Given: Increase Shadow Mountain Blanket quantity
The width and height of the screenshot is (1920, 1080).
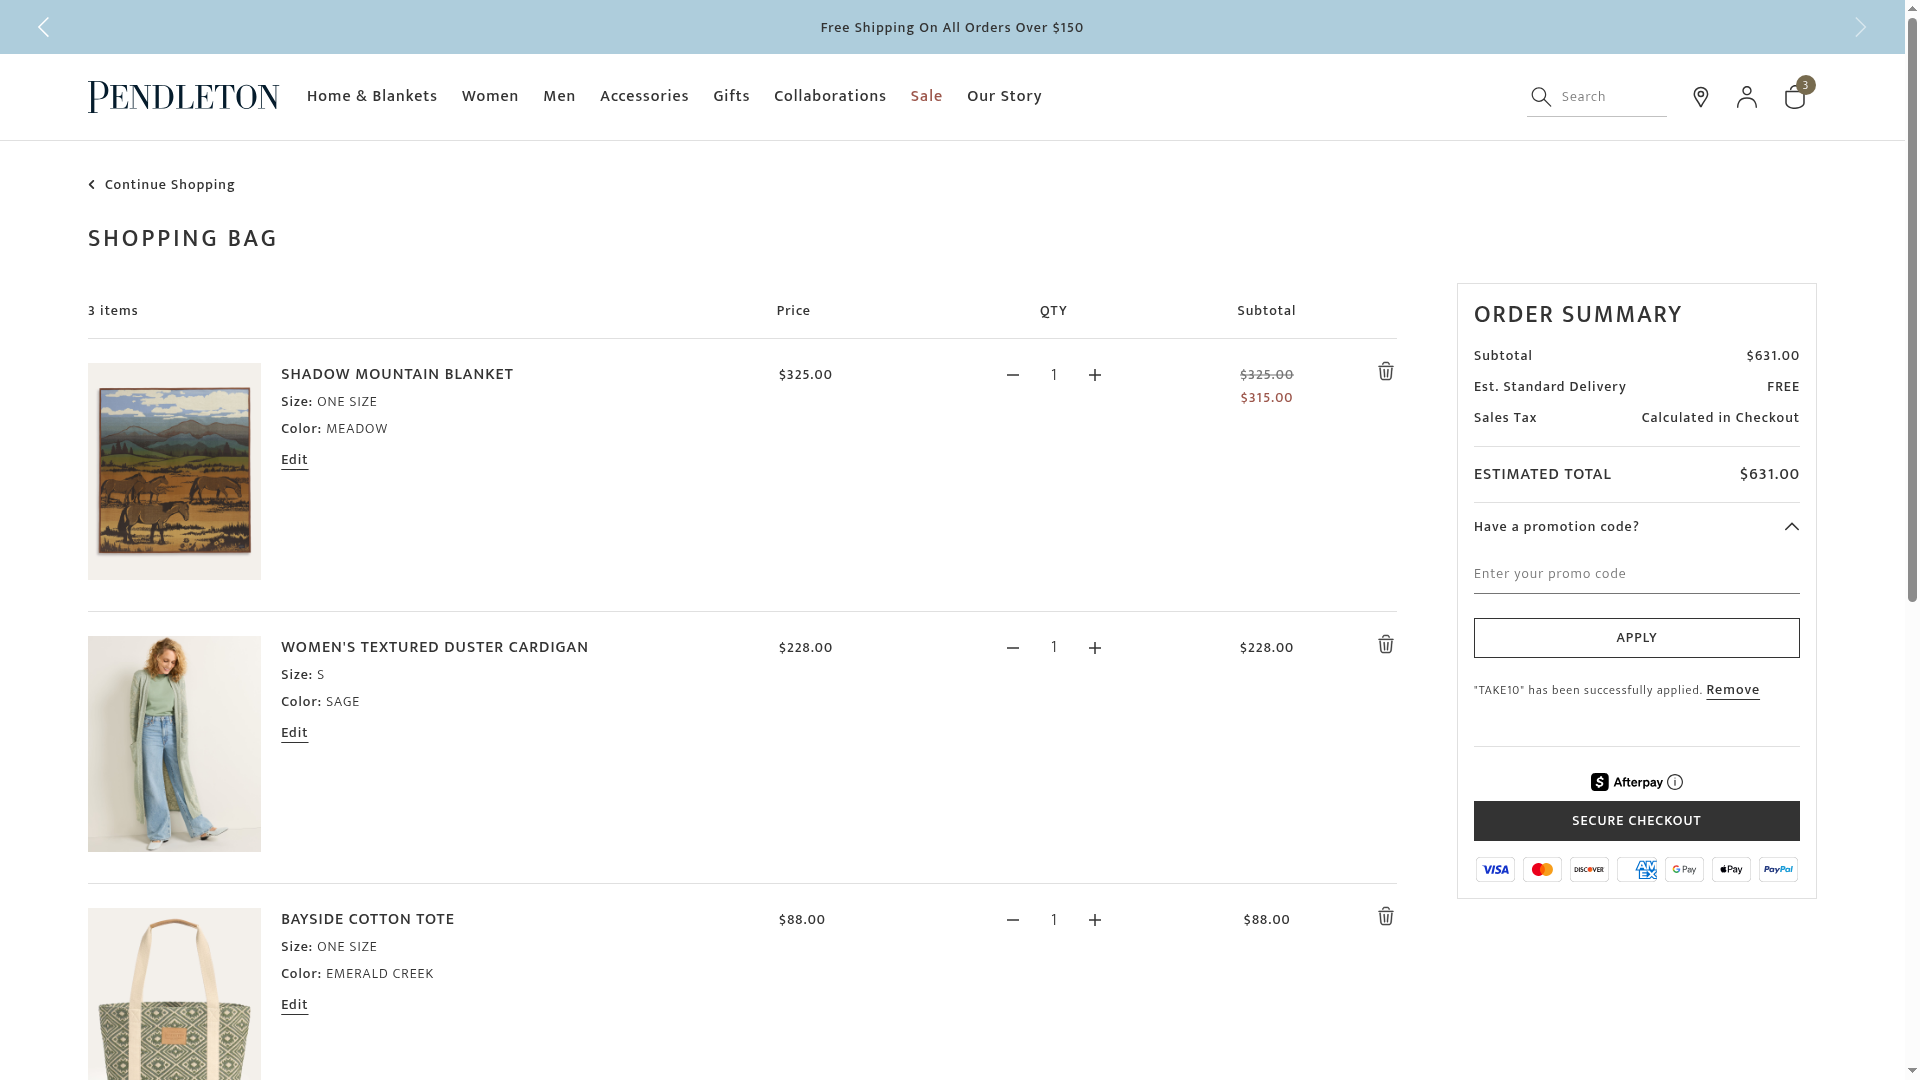Looking at the screenshot, I should tap(1095, 376).
